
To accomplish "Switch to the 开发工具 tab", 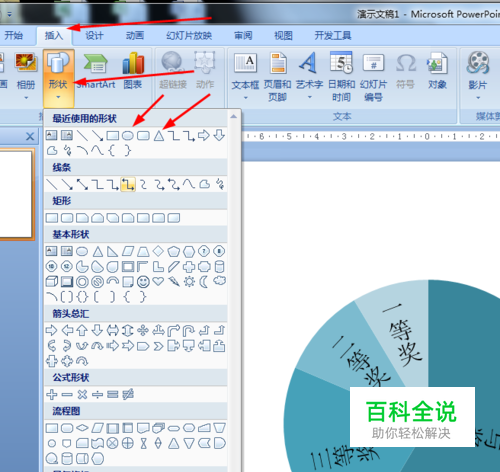I will pos(333,35).
